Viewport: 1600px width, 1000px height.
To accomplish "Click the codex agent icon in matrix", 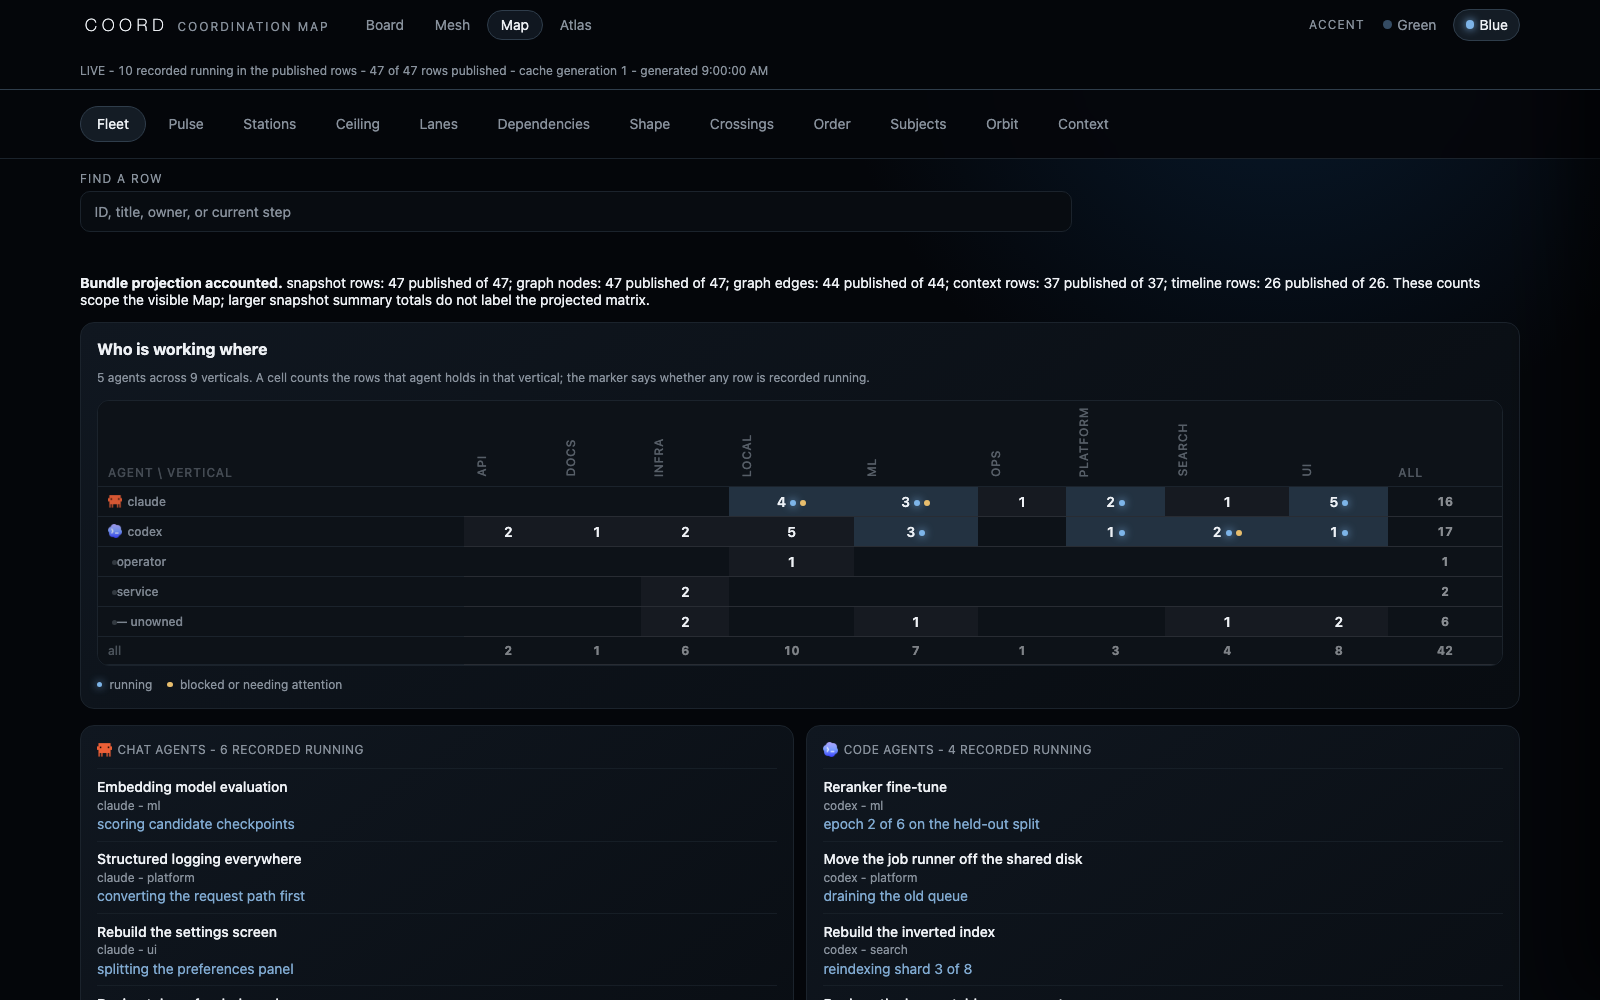I will pos(115,531).
